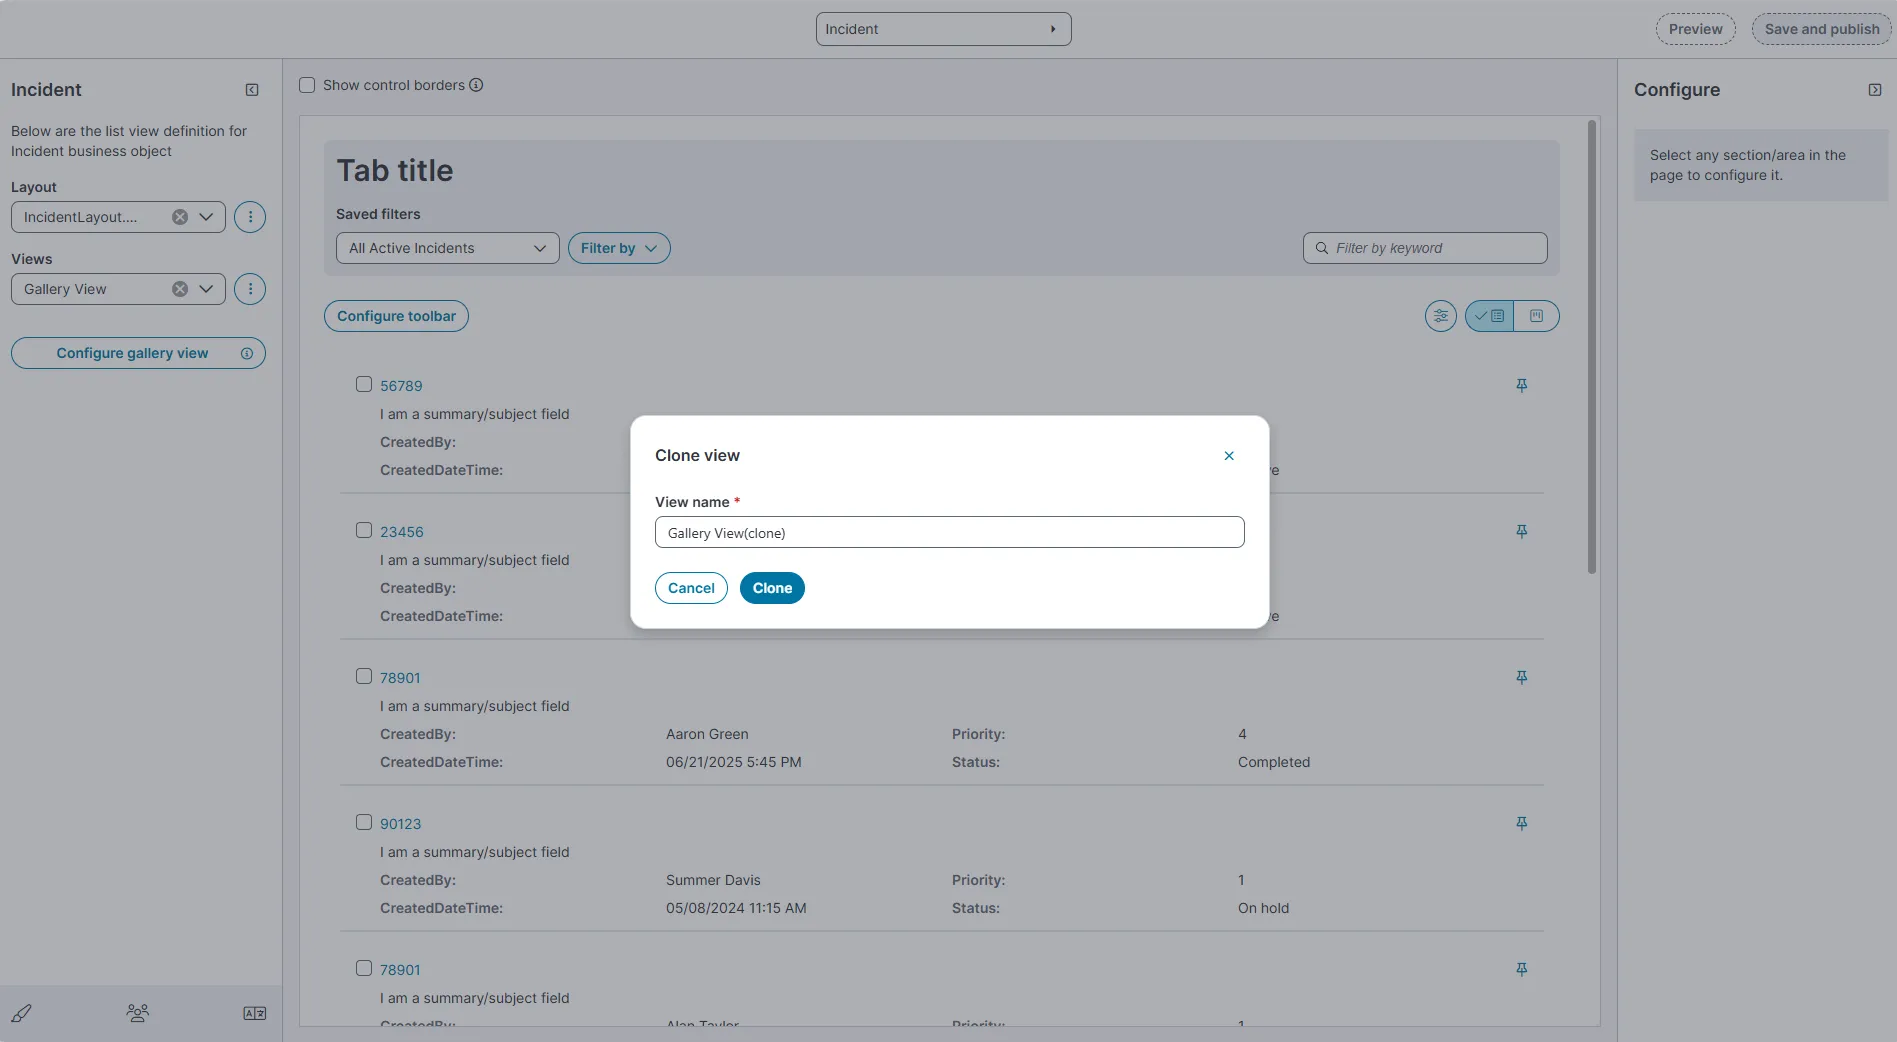1897x1042 pixels.
Task: Switch to list view layout icon
Action: point(1489,316)
